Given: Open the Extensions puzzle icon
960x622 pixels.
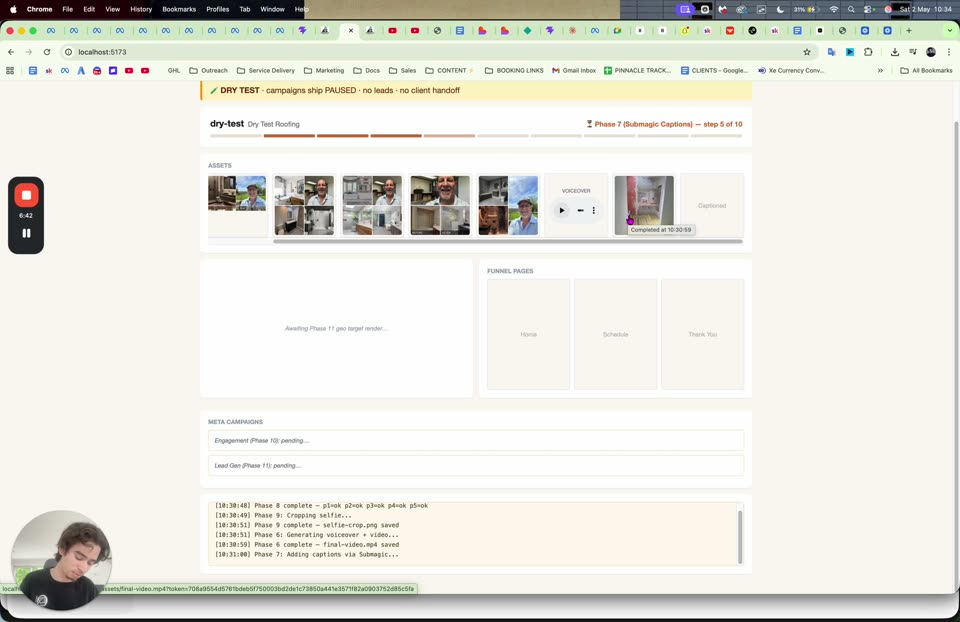Looking at the screenshot, I should pos(868,52).
